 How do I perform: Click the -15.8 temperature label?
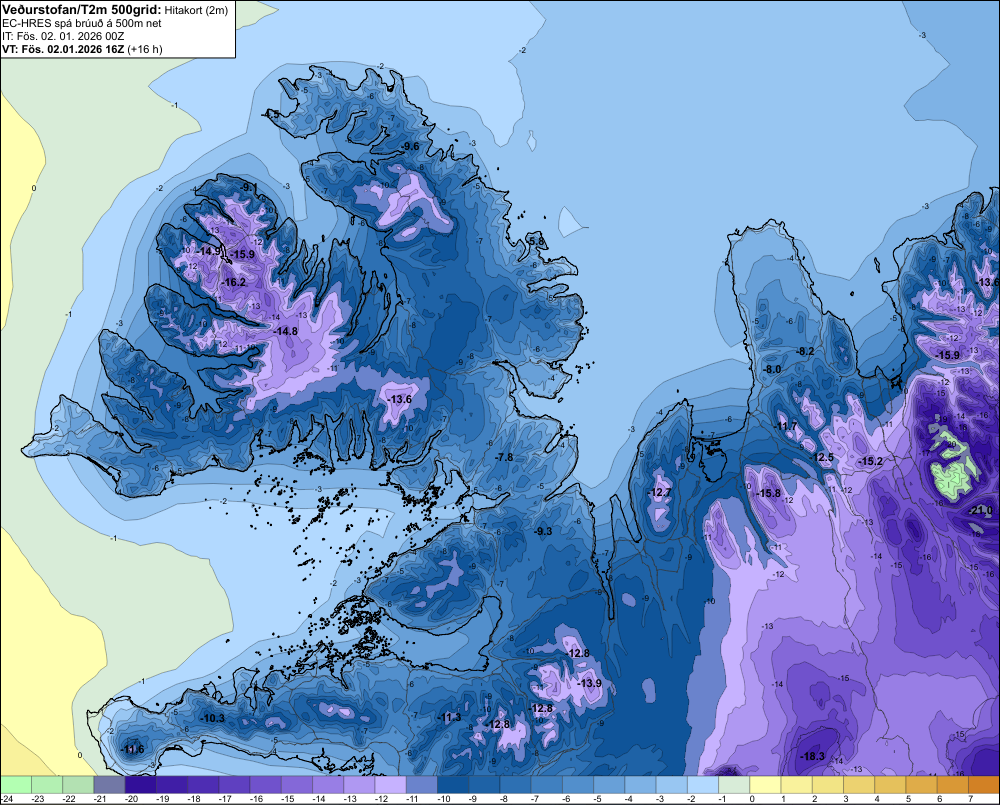click(x=768, y=492)
